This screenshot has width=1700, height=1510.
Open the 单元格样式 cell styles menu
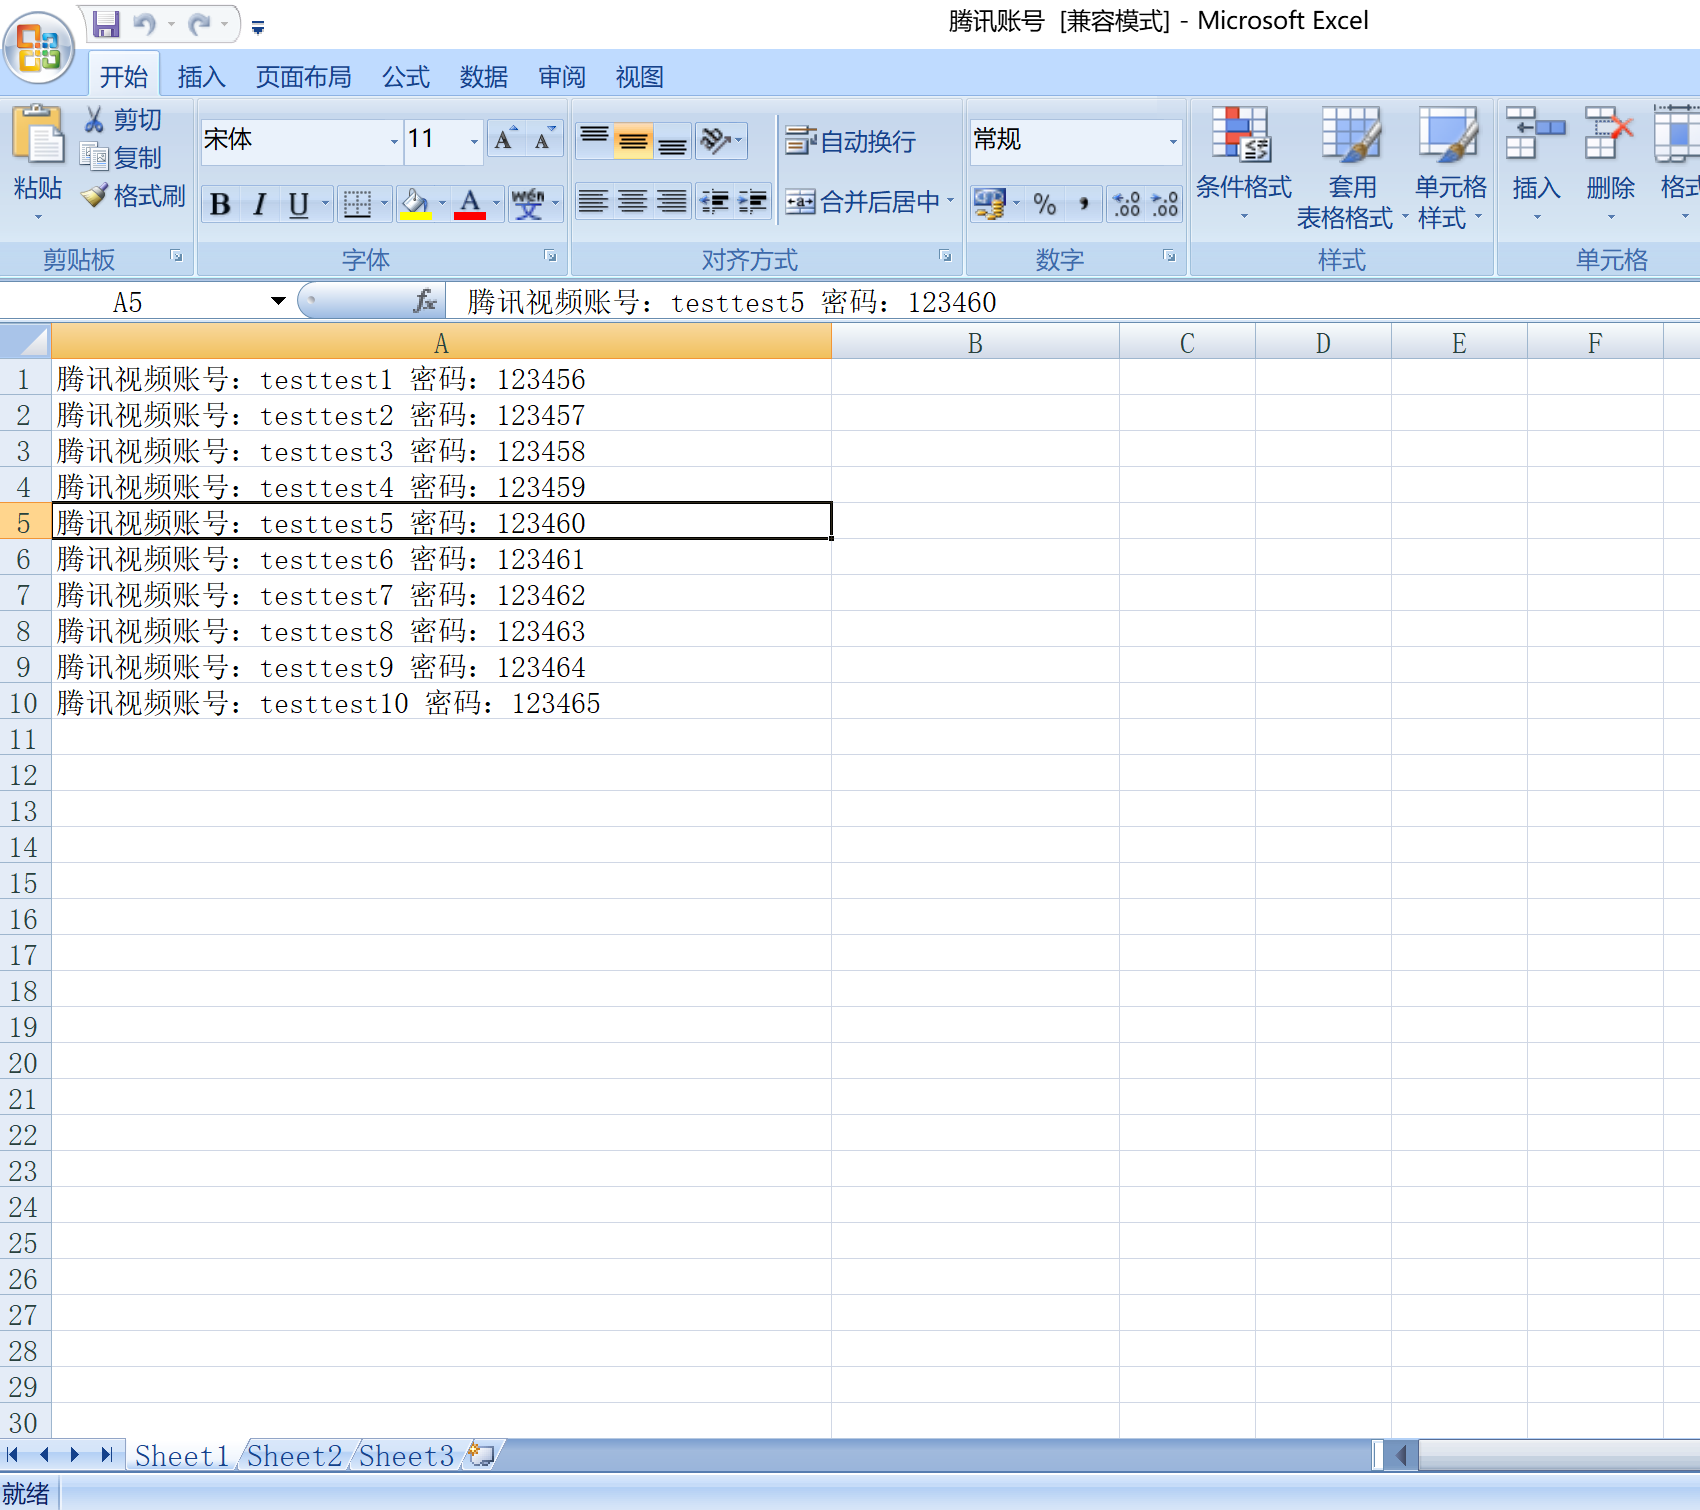point(1450,166)
